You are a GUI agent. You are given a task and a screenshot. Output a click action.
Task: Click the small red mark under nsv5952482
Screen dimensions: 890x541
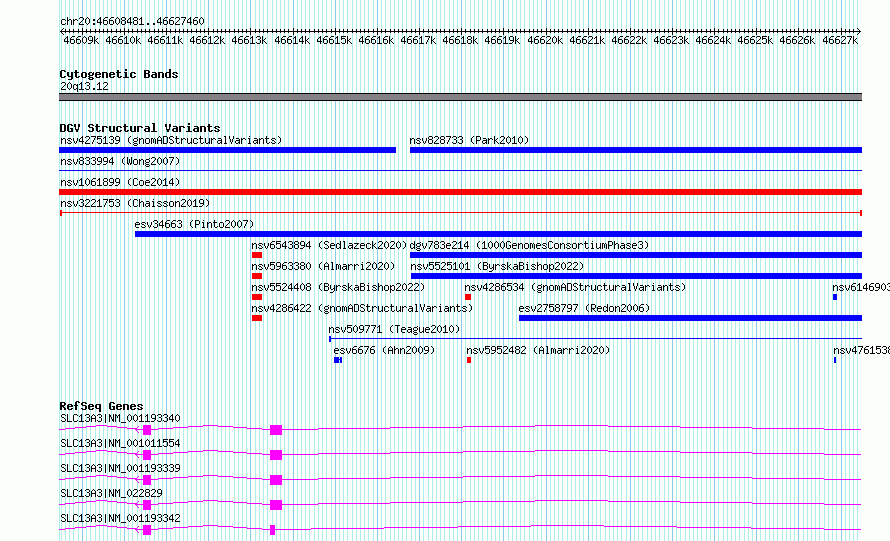point(469,360)
